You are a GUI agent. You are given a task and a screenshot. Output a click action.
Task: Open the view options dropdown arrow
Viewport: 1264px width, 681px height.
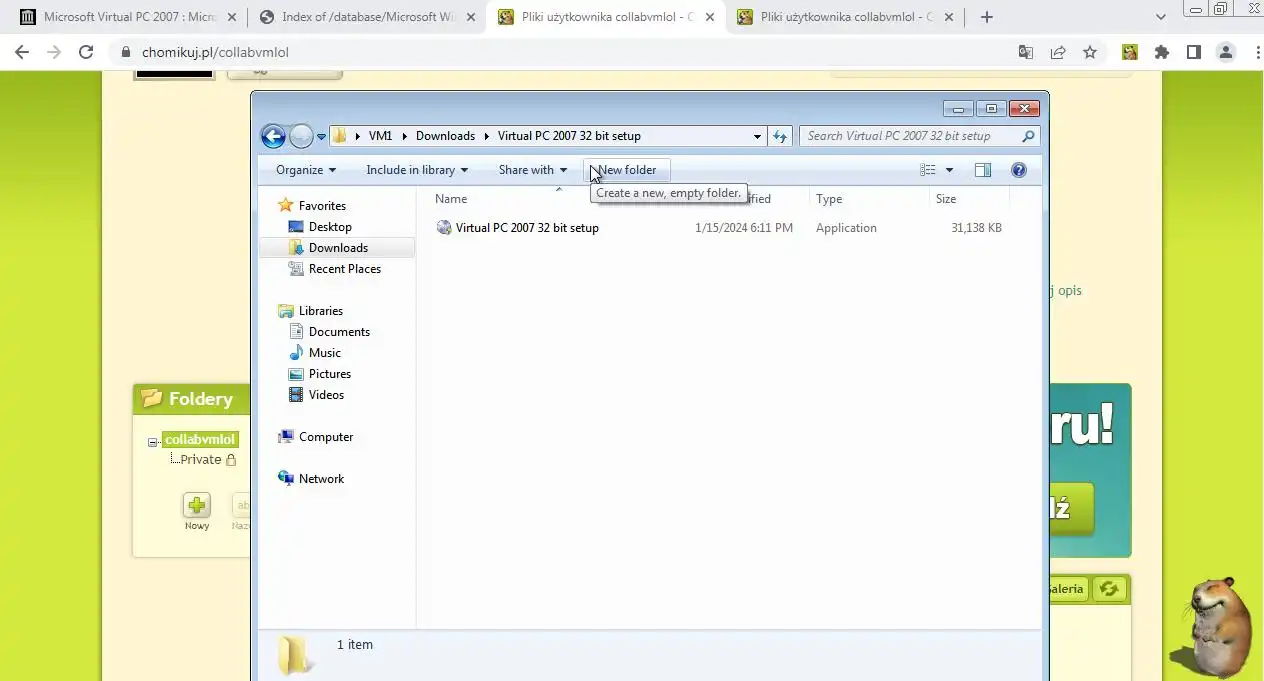point(950,170)
